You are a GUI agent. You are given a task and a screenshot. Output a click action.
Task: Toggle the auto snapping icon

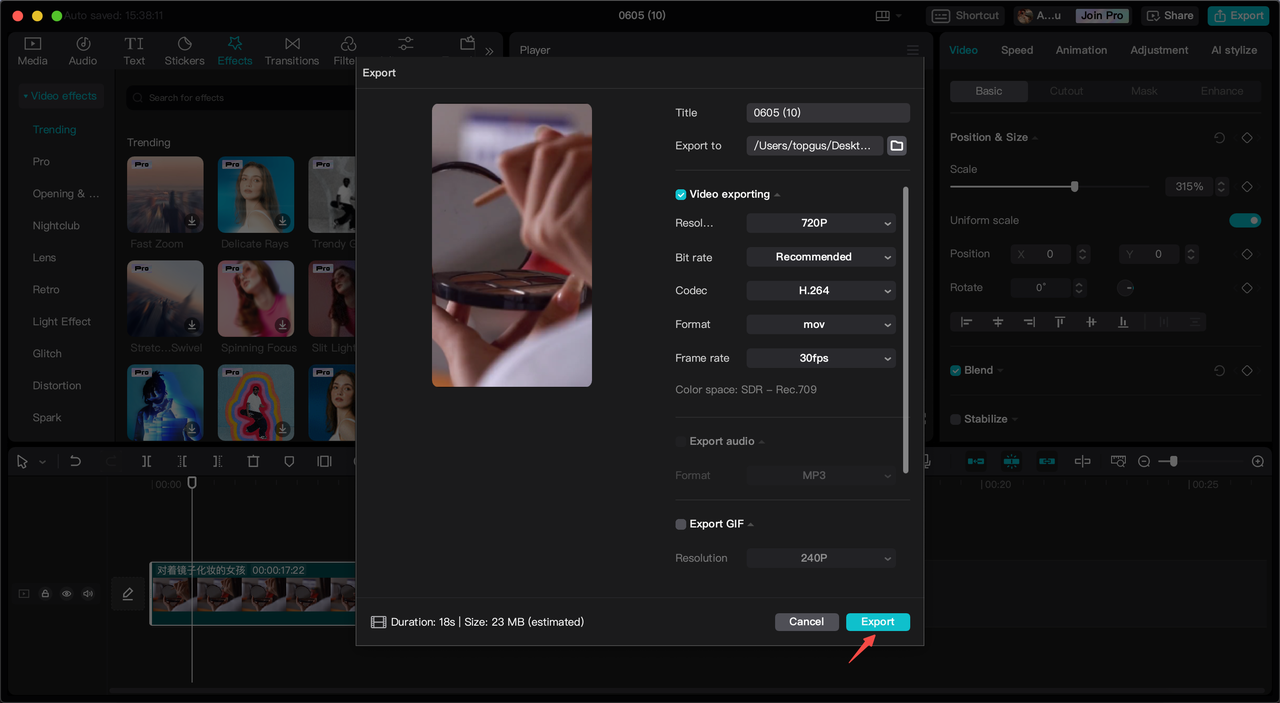click(1011, 461)
